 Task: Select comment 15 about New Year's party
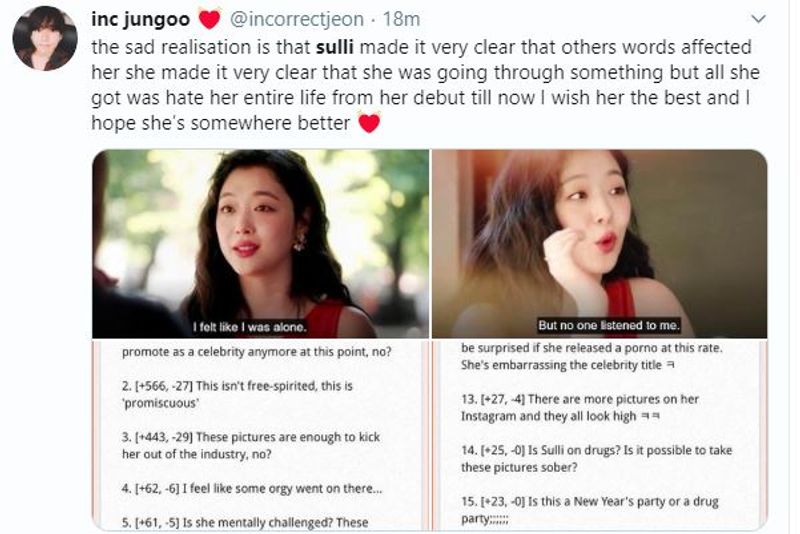(x=589, y=510)
